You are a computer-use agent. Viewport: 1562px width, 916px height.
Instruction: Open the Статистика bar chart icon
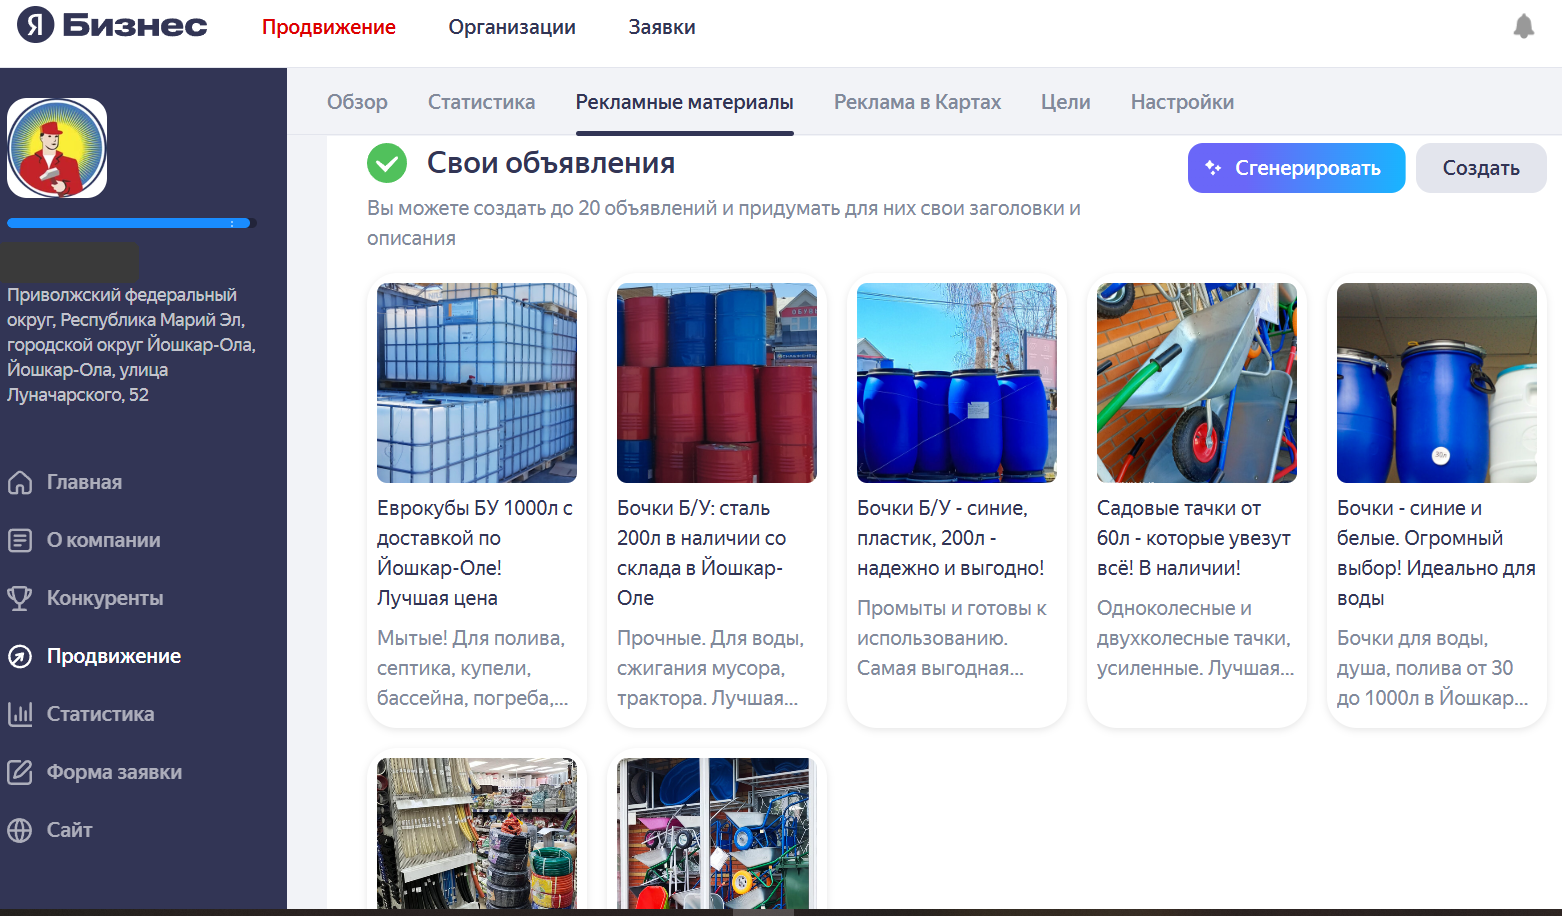(x=20, y=714)
